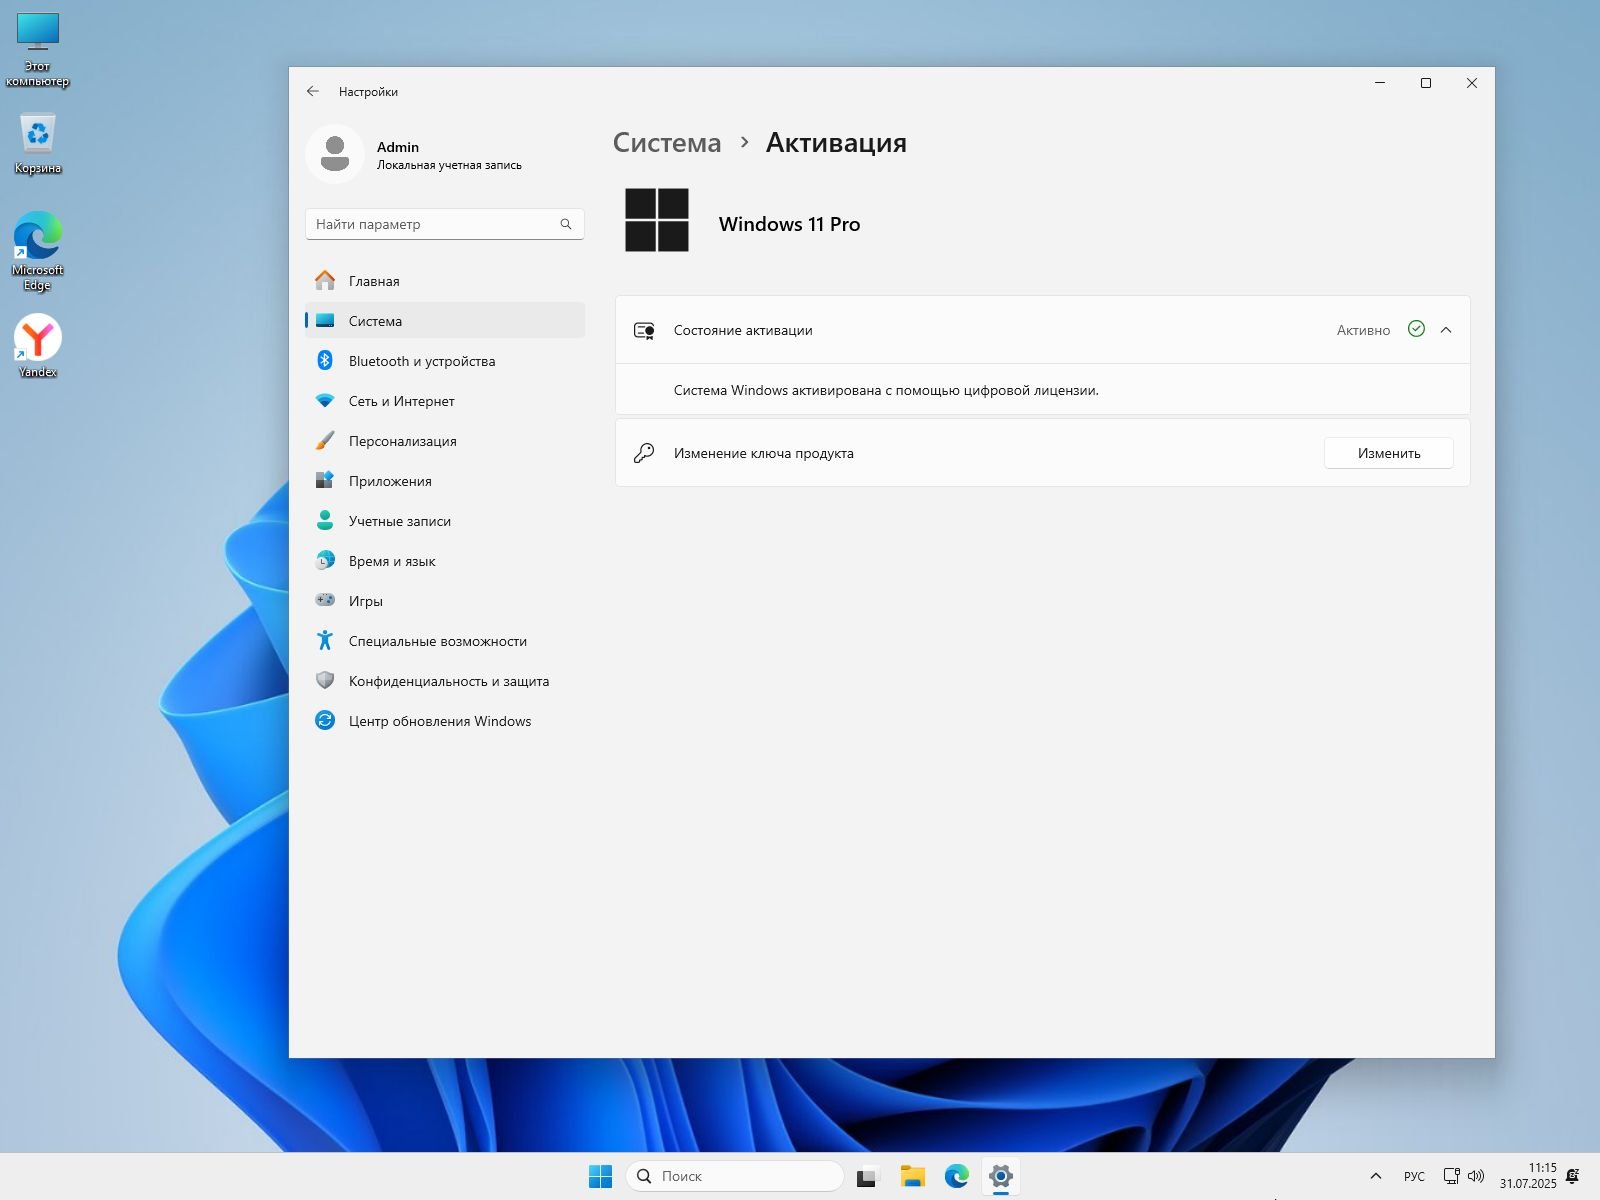Minimize the Settings window
This screenshot has height=1200, width=1600.
(1380, 83)
